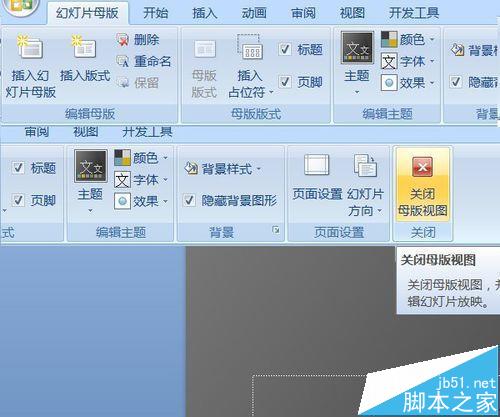Switch to Home (开始) tab
Screen dimensions: 500x417
point(155,13)
